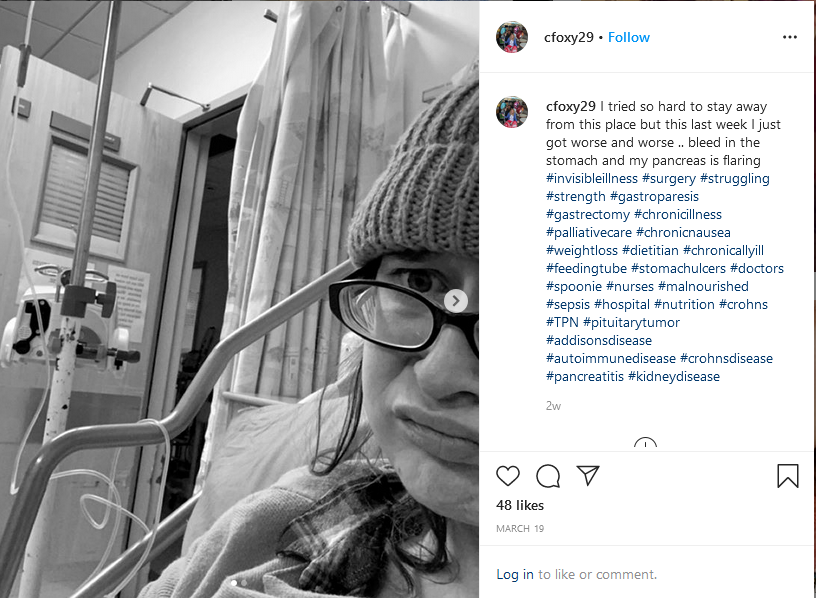Screen dimensions: 816x598
Task: Go to next photo with arrow
Action: (x=455, y=301)
